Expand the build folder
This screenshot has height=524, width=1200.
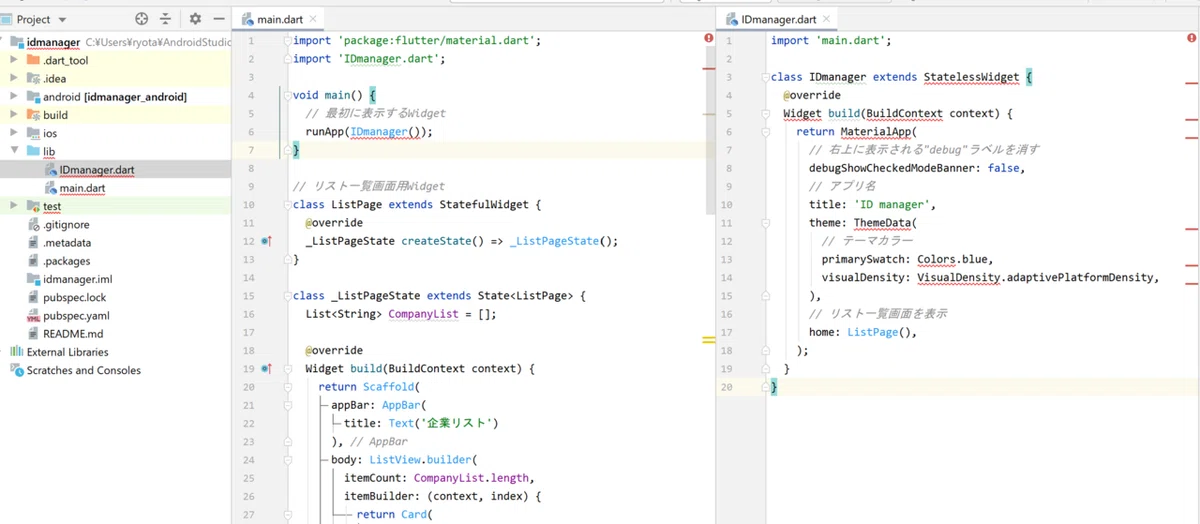[x=13, y=115]
